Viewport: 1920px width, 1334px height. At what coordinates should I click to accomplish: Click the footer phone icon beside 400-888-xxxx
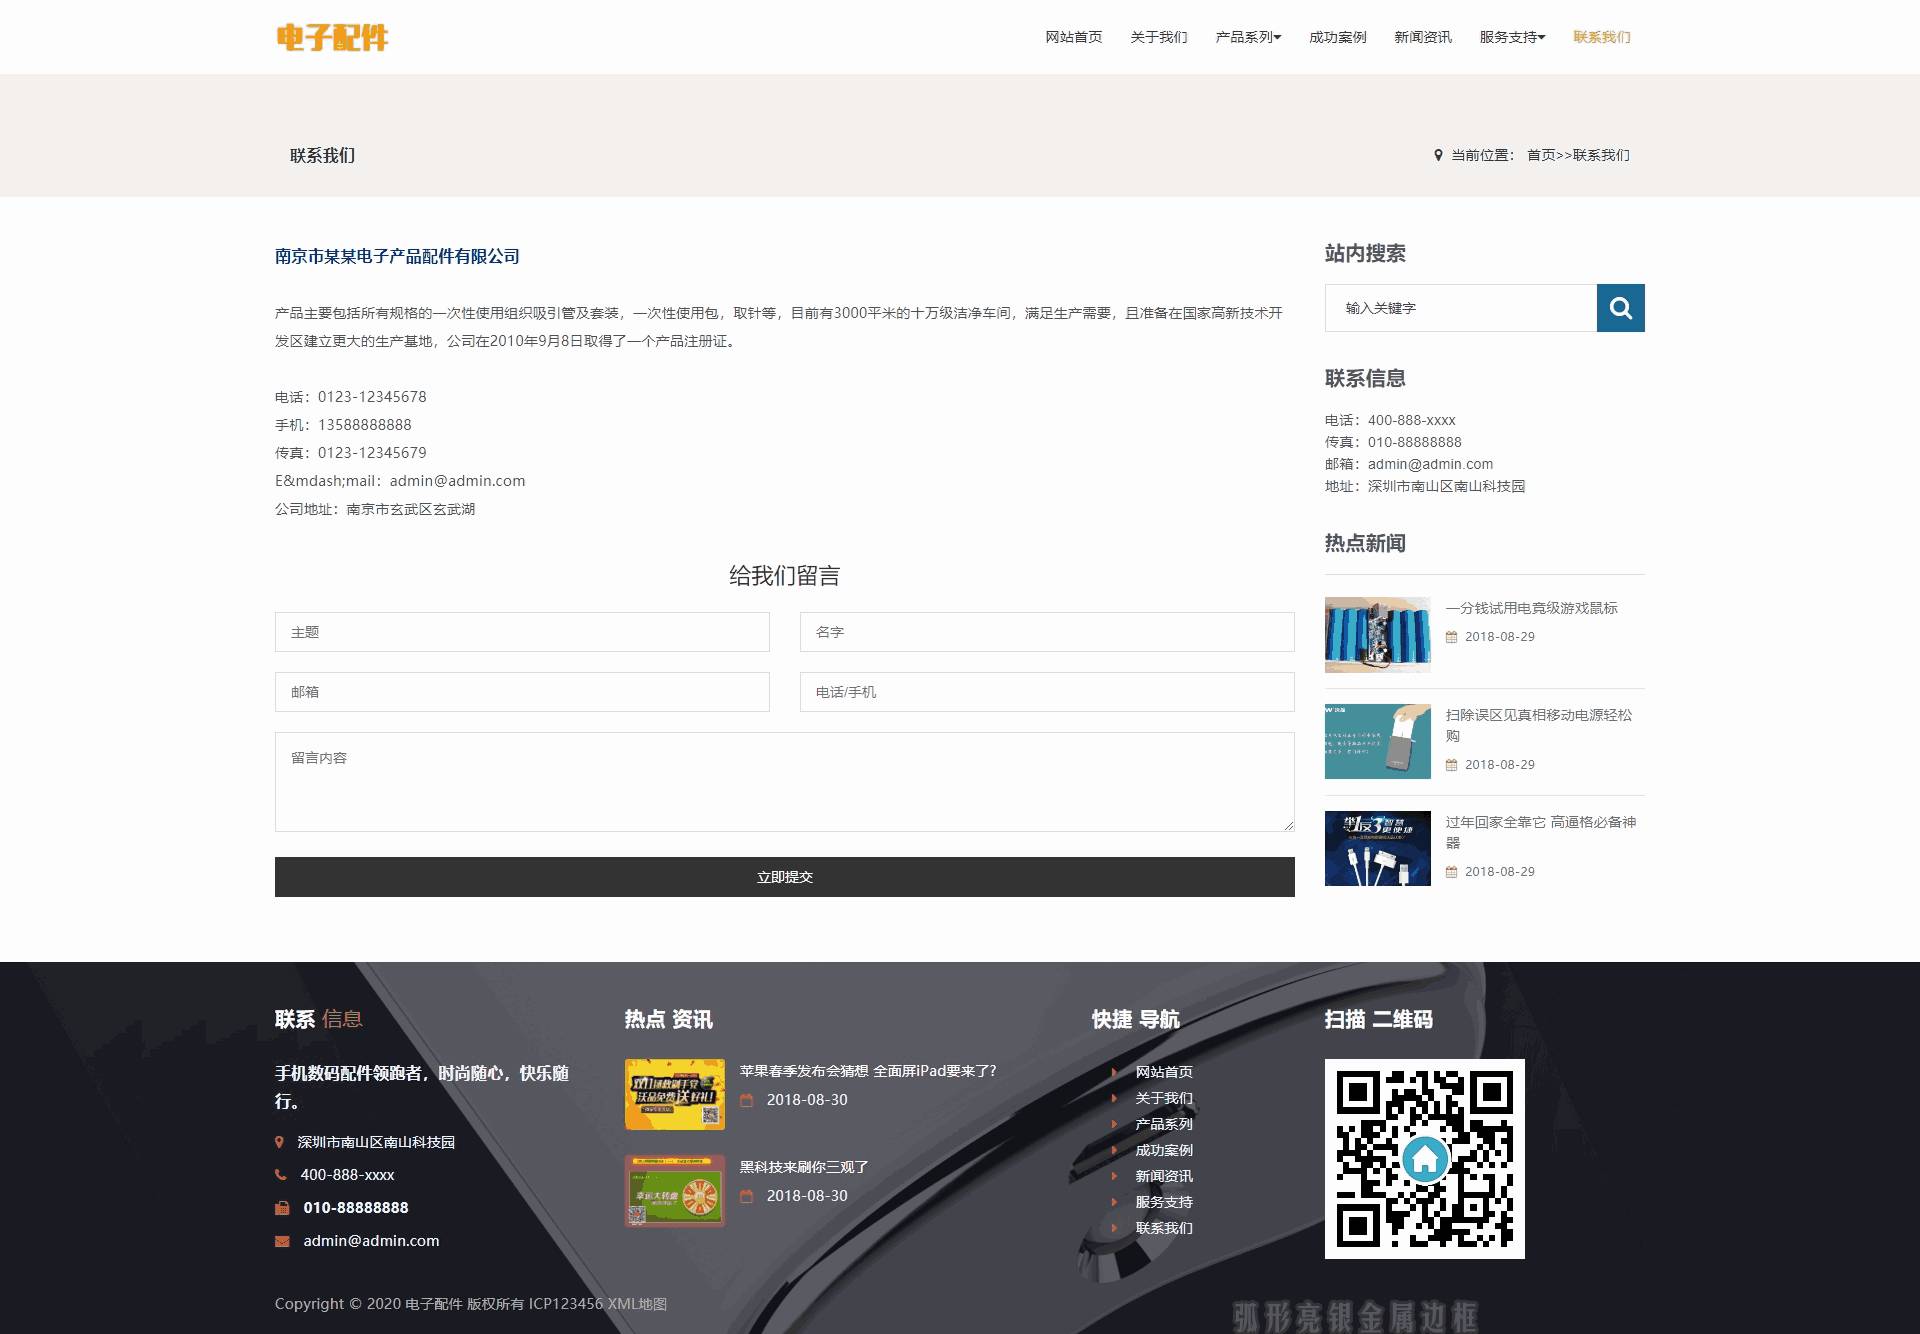[281, 1175]
